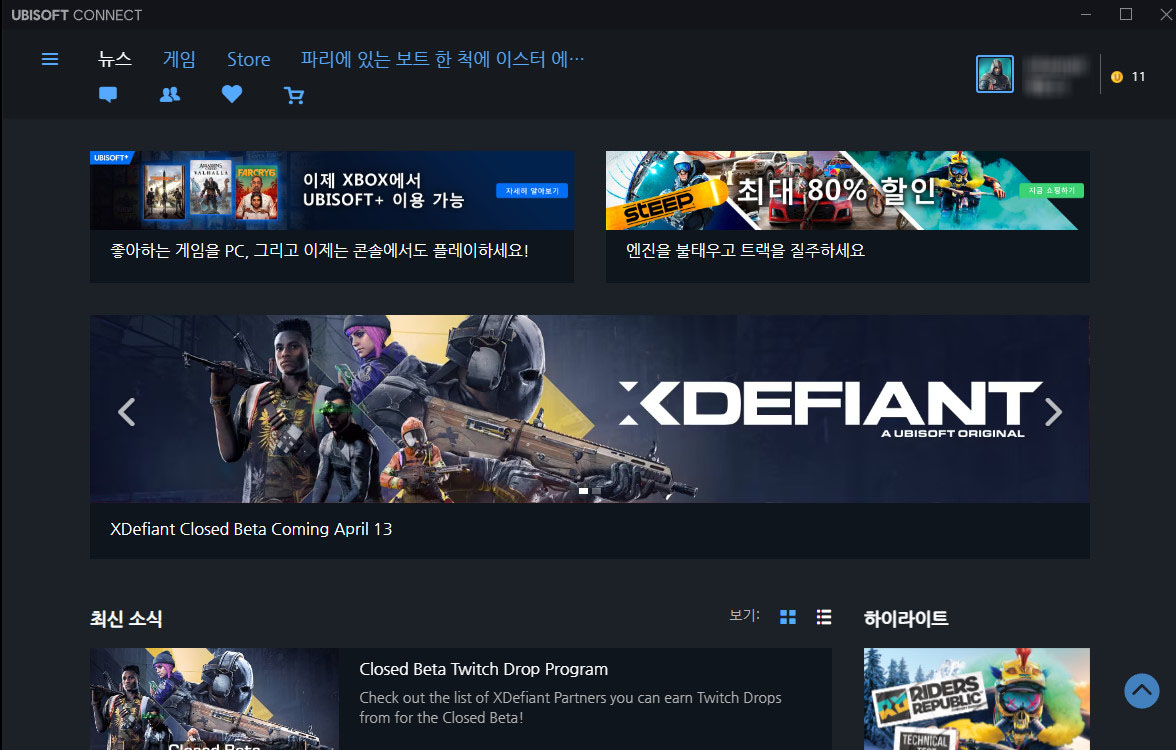Open the Riders Republic highlight image
The image size is (1176, 750).
tap(976, 699)
